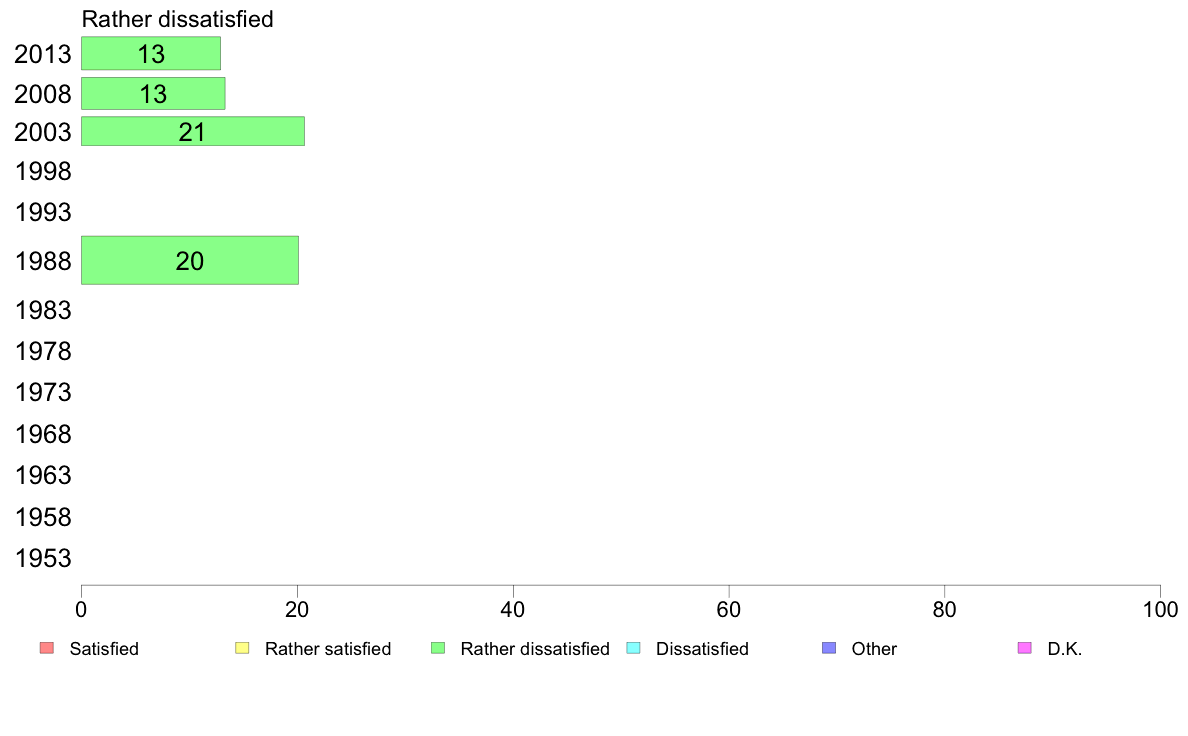
Task: Click the magenta D.K. legend swatch
Action: click(x=1024, y=648)
